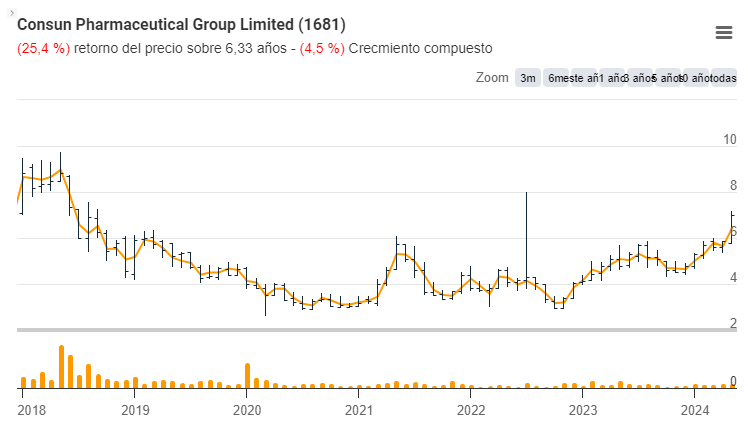Click the 2023 x-axis label
The width and height of the screenshot is (748, 424).
(x=583, y=410)
